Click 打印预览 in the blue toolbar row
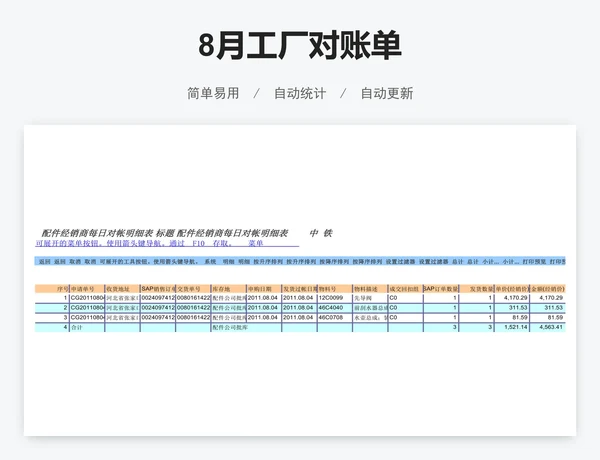The width and height of the screenshot is (600, 460). coord(534,262)
